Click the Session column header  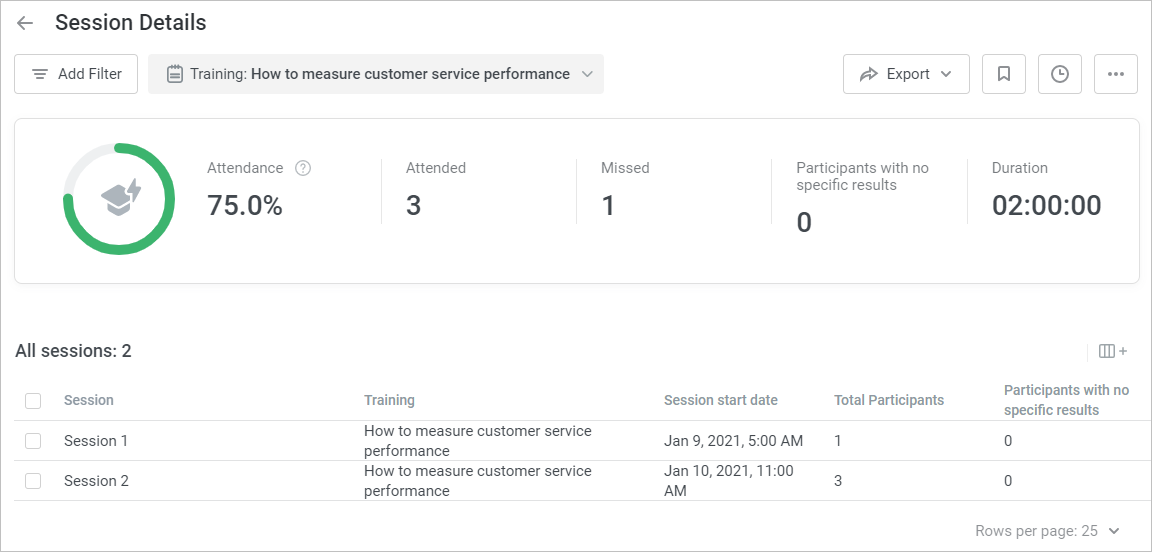point(89,401)
